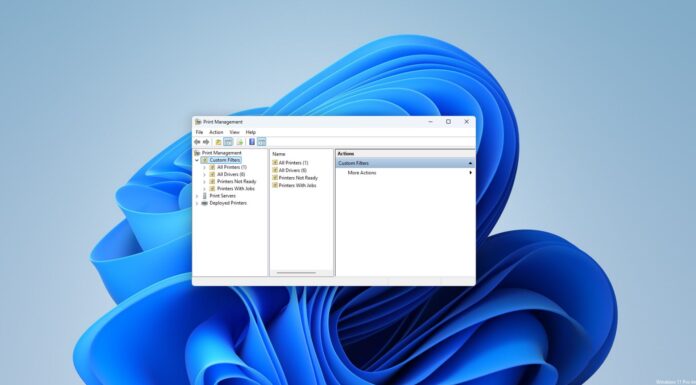Click the Print Management title bar icon
Screen dimensions: 696x385
[198, 122]
